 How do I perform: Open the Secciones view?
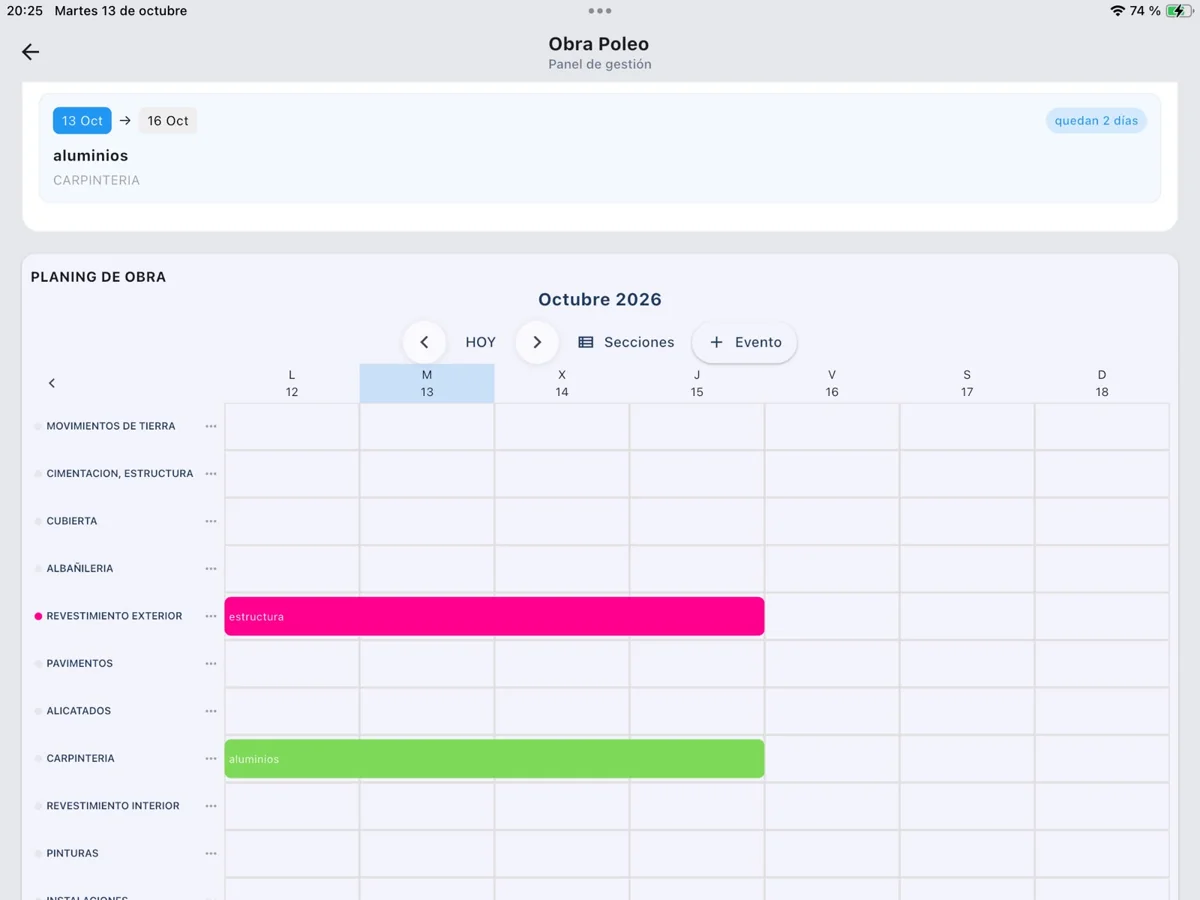coord(627,342)
